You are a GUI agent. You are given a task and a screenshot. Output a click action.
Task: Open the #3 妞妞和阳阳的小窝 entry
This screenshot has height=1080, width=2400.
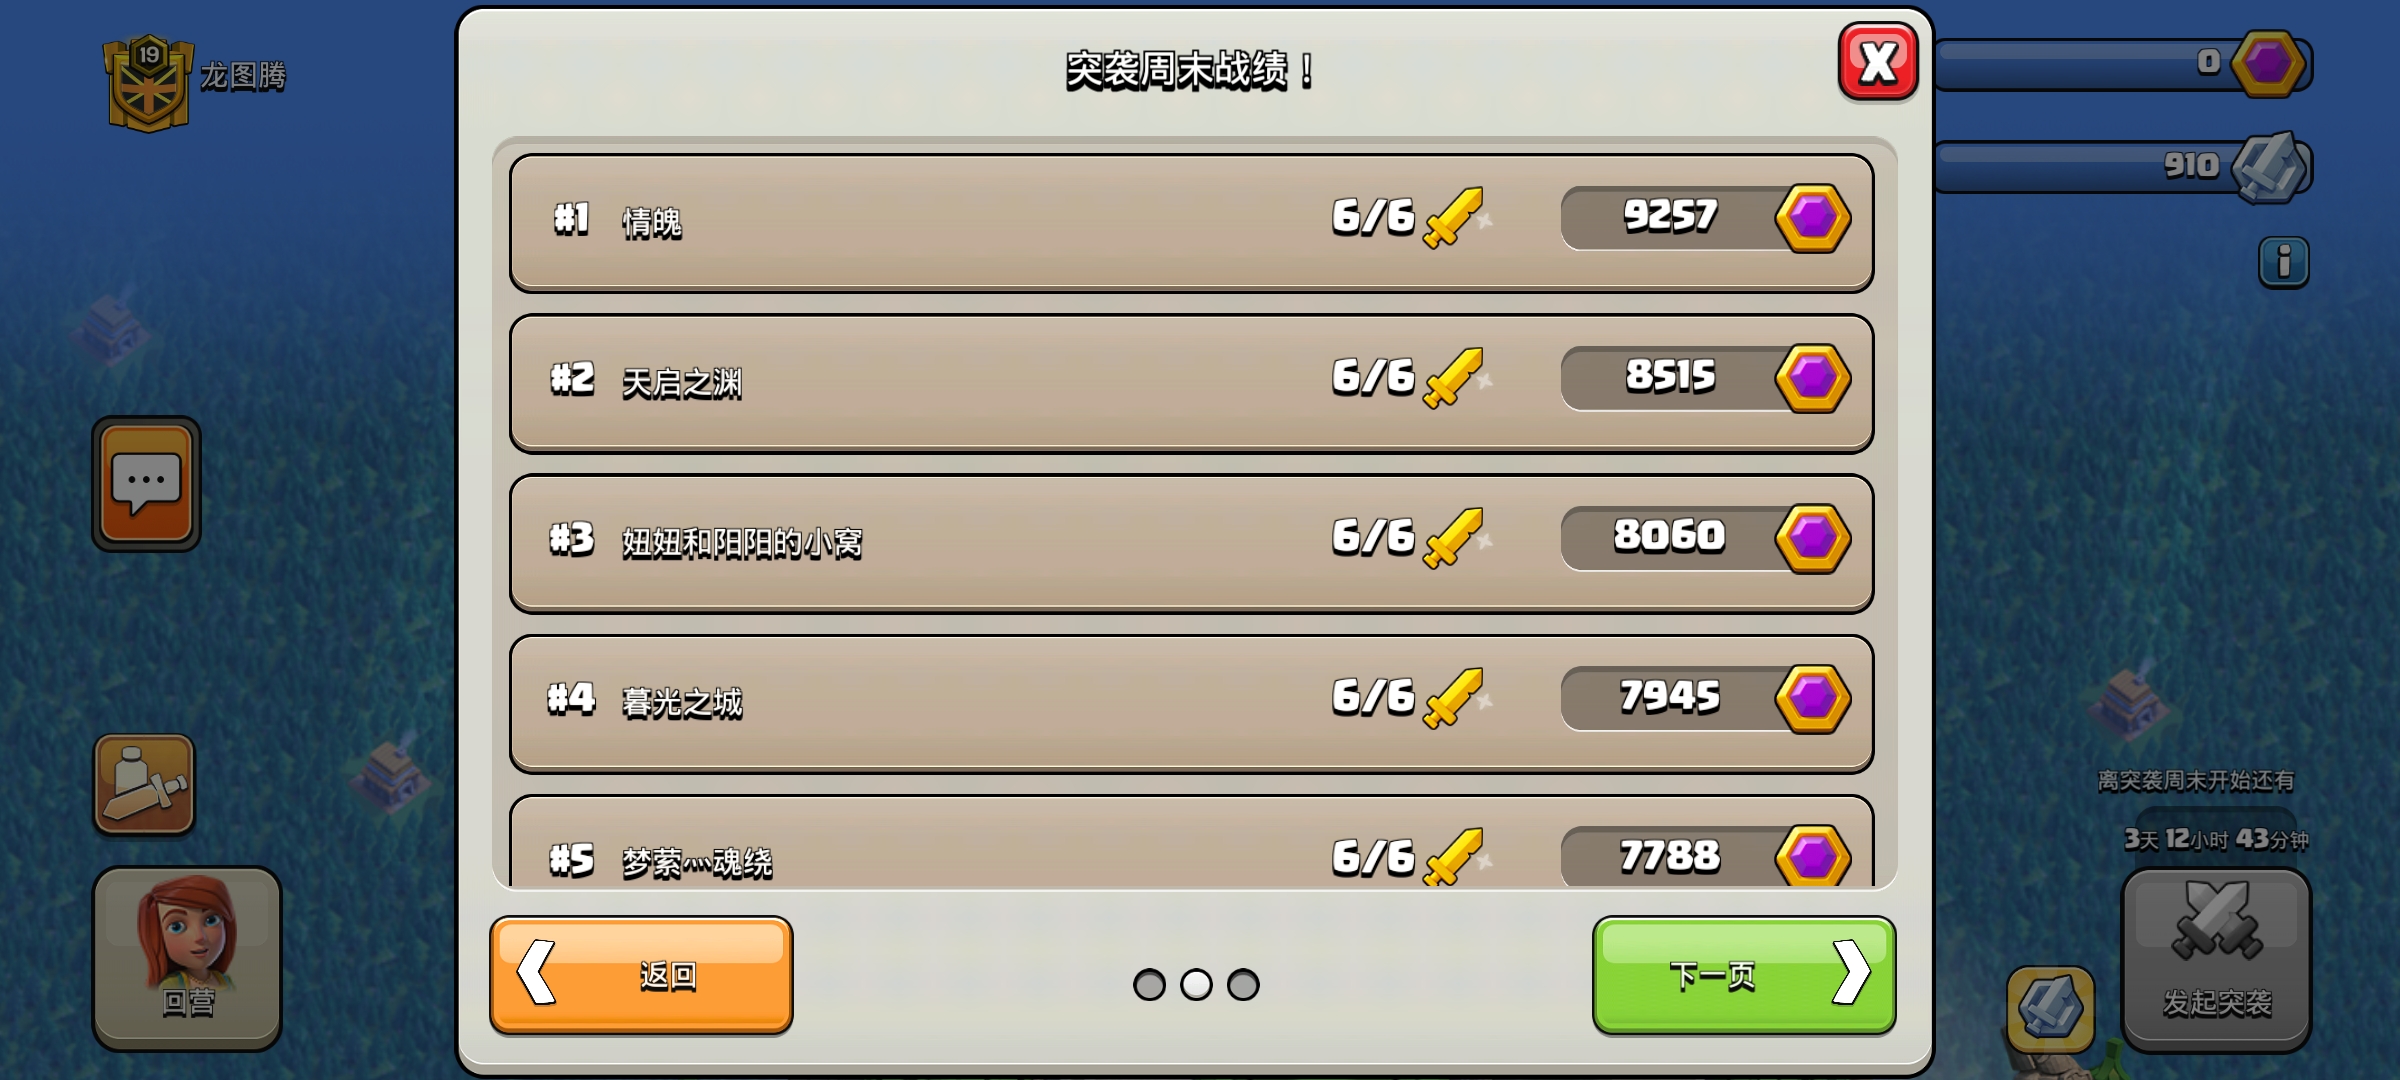click(1191, 543)
